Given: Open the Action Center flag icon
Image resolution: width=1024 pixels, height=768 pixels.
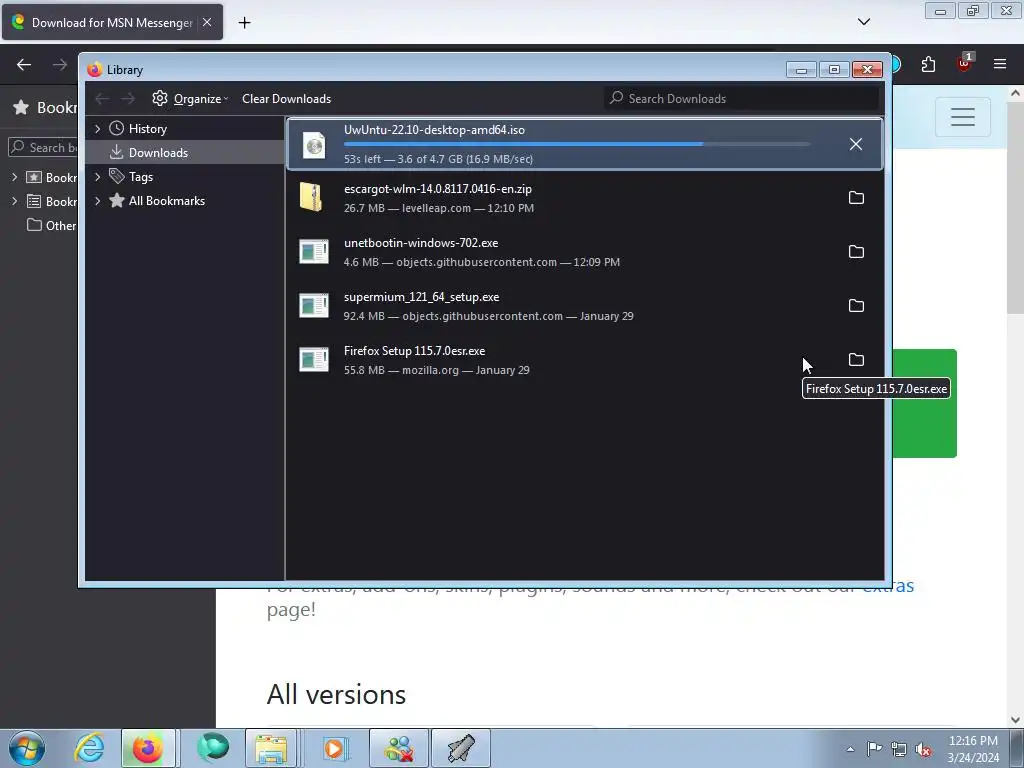Looking at the screenshot, I should [x=874, y=749].
